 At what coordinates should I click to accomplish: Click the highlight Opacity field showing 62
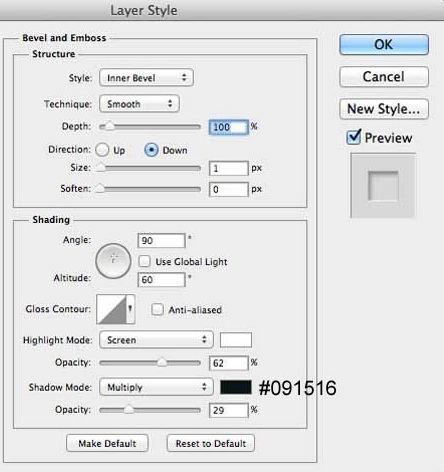point(229,363)
